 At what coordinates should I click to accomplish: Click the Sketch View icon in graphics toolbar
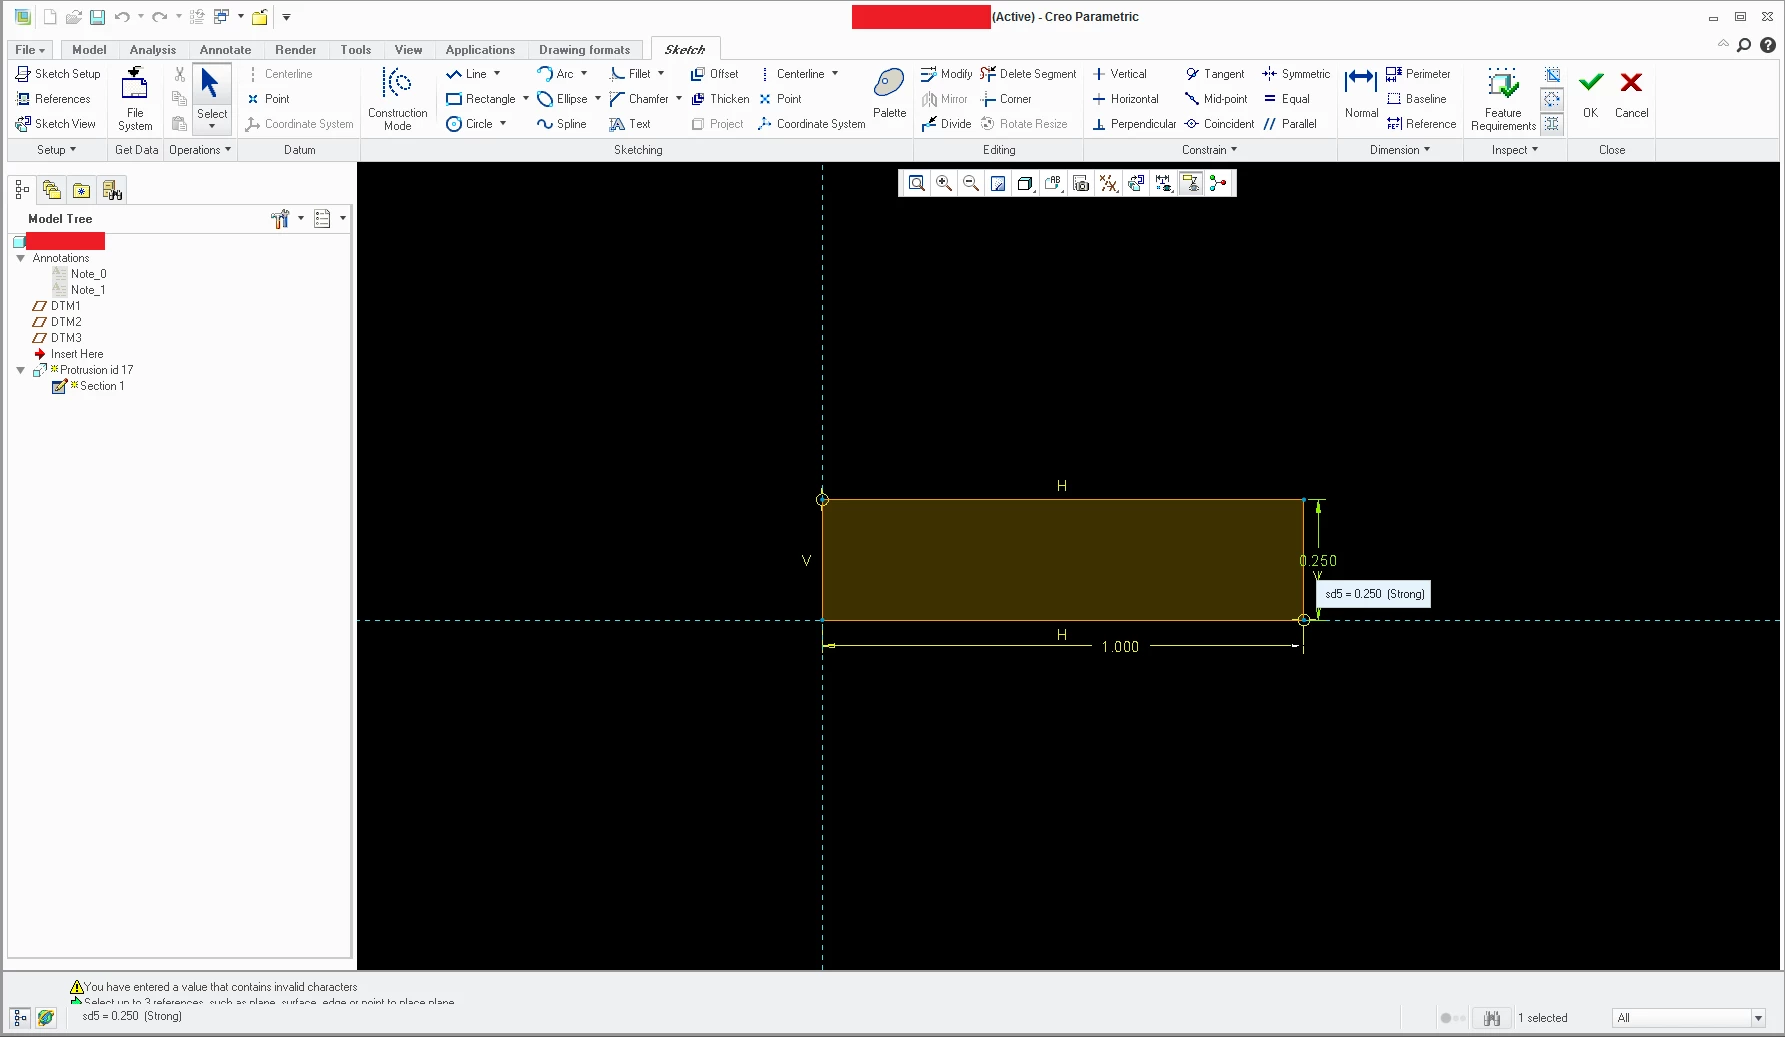click(1136, 183)
